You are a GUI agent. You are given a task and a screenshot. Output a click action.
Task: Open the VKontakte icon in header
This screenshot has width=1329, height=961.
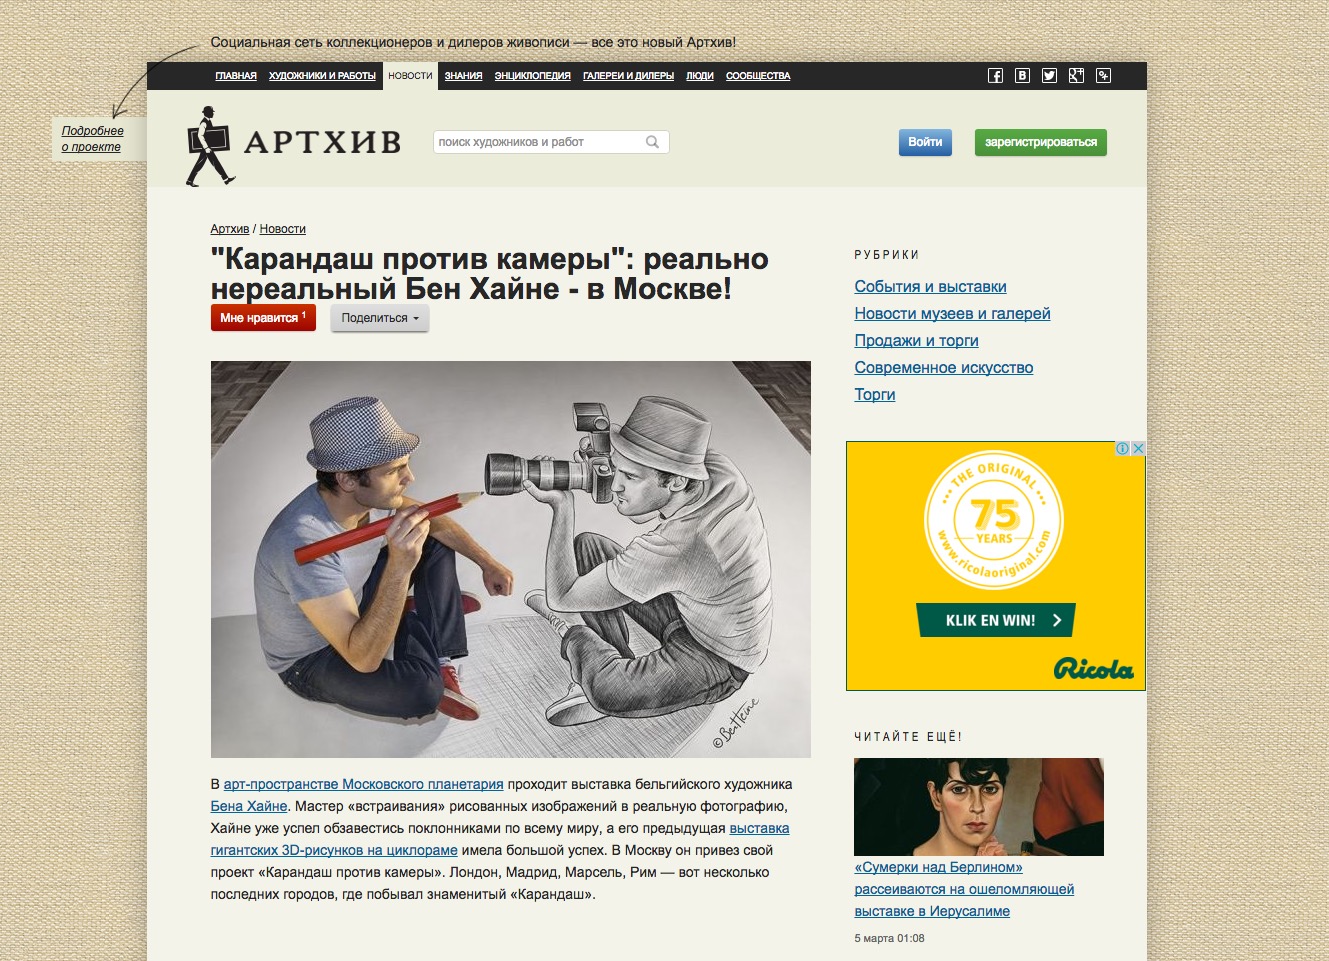point(1022,76)
